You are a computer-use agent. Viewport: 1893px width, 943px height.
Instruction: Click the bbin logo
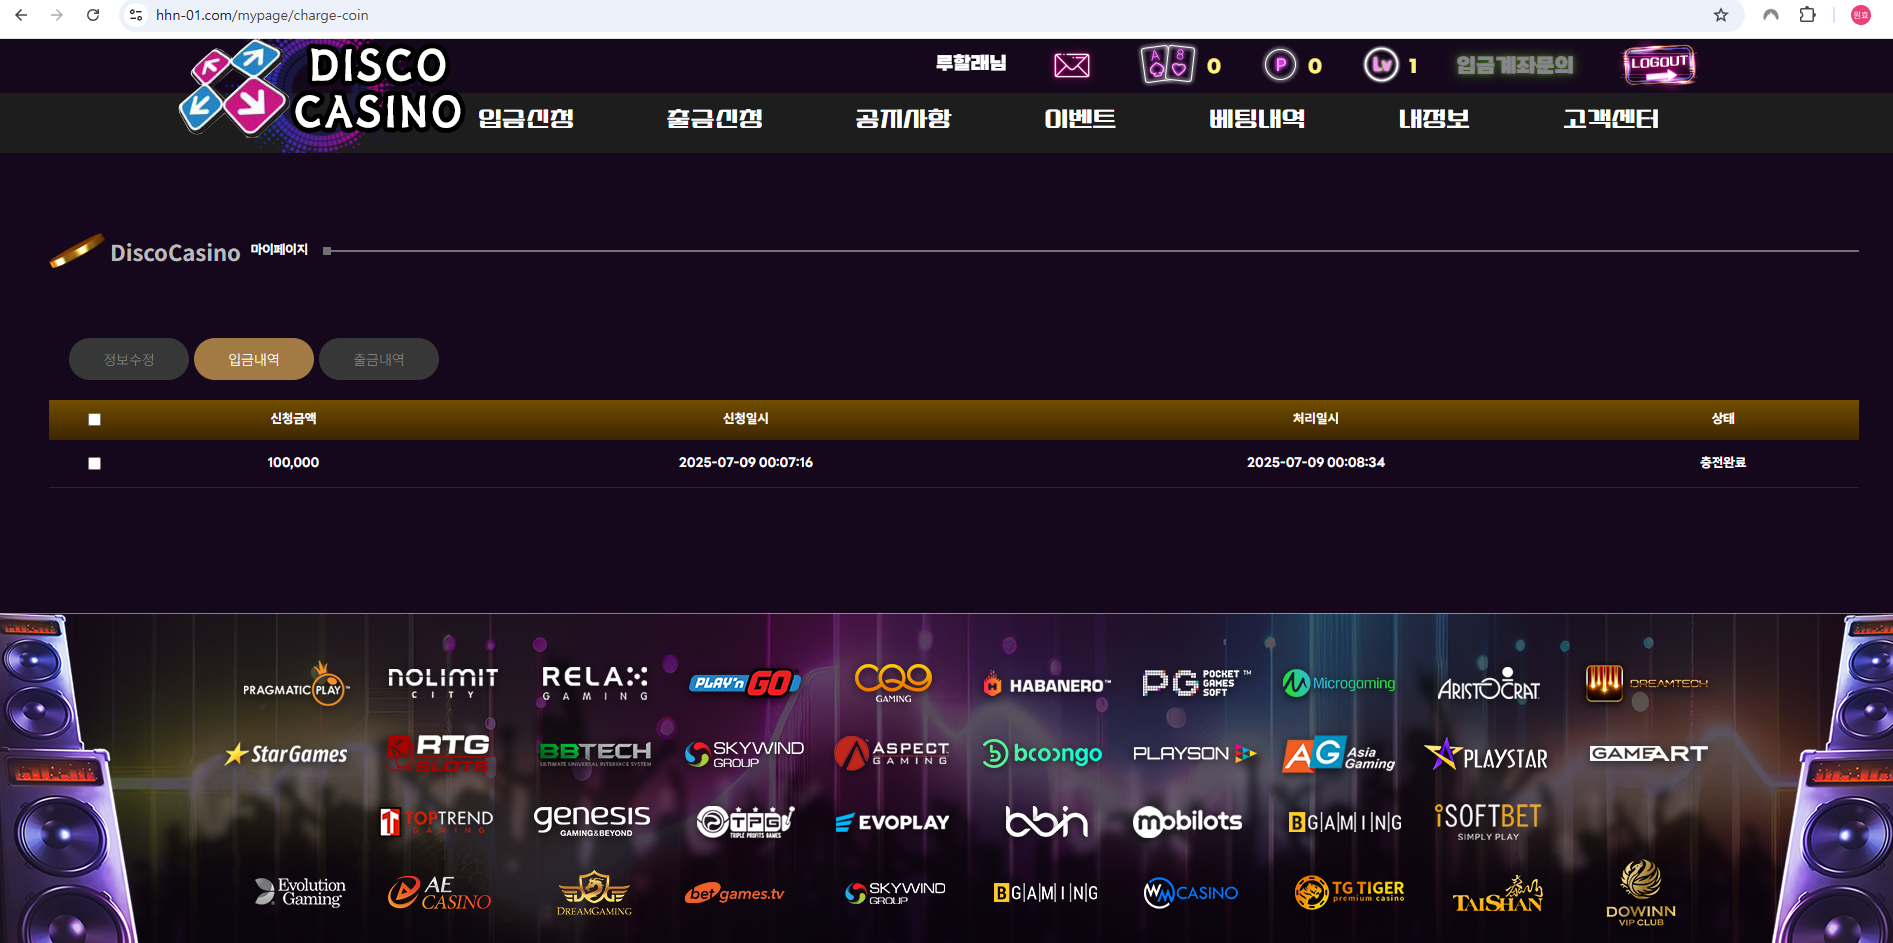tap(1046, 821)
